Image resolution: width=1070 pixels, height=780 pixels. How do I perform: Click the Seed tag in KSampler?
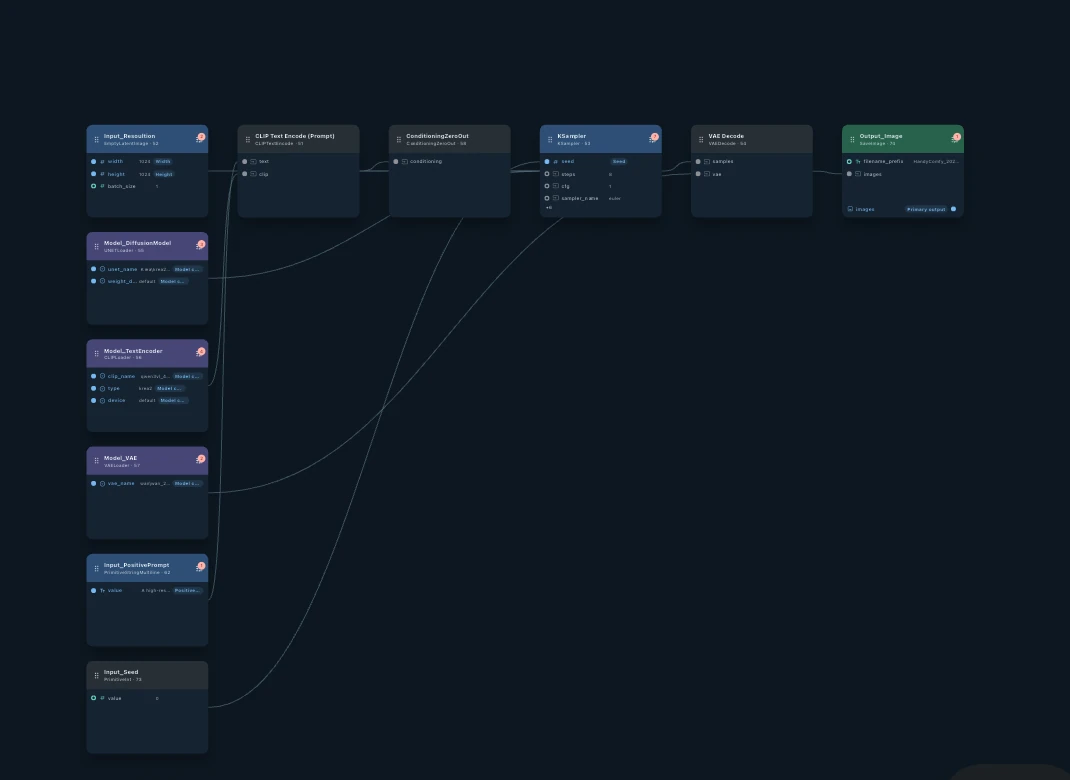619,162
